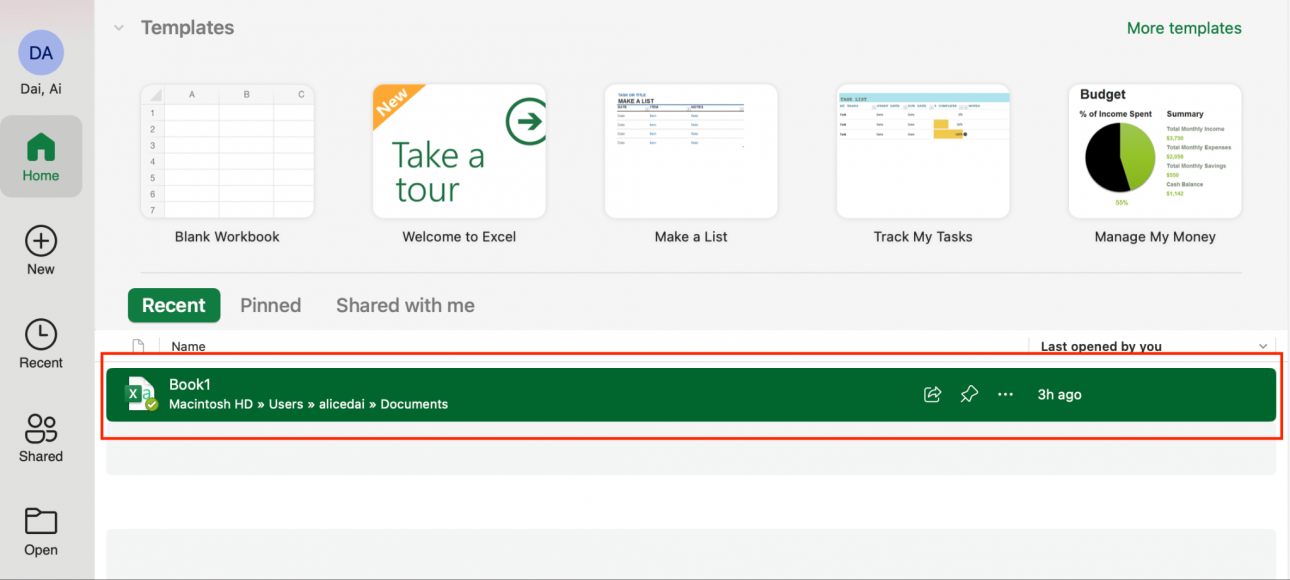Screen dimensions: 1290x580
Task: Open a file using the Open sidebar icon
Action: click(x=41, y=530)
